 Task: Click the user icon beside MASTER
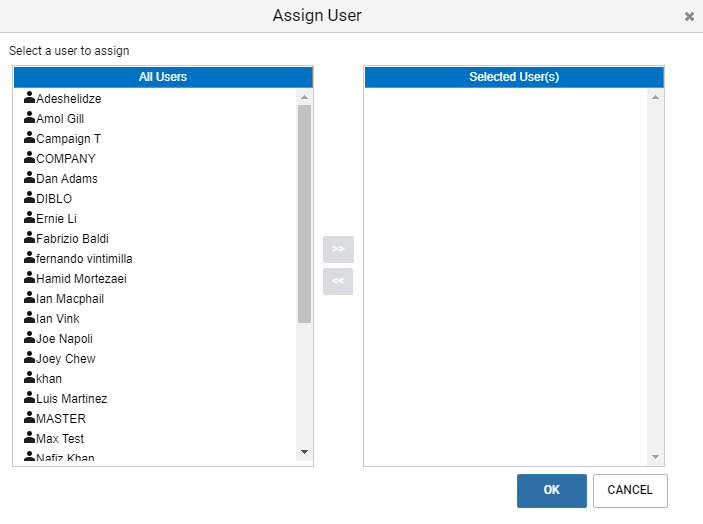tap(30, 417)
